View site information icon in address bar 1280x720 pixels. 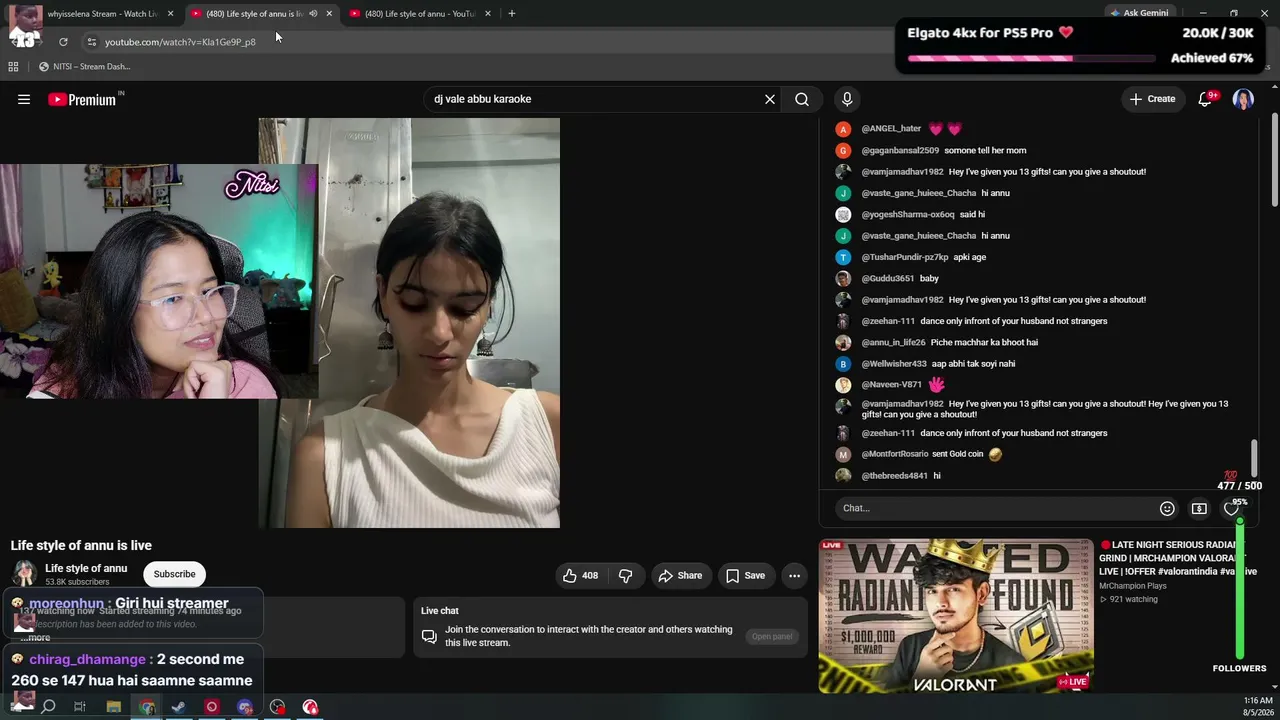pos(91,42)
